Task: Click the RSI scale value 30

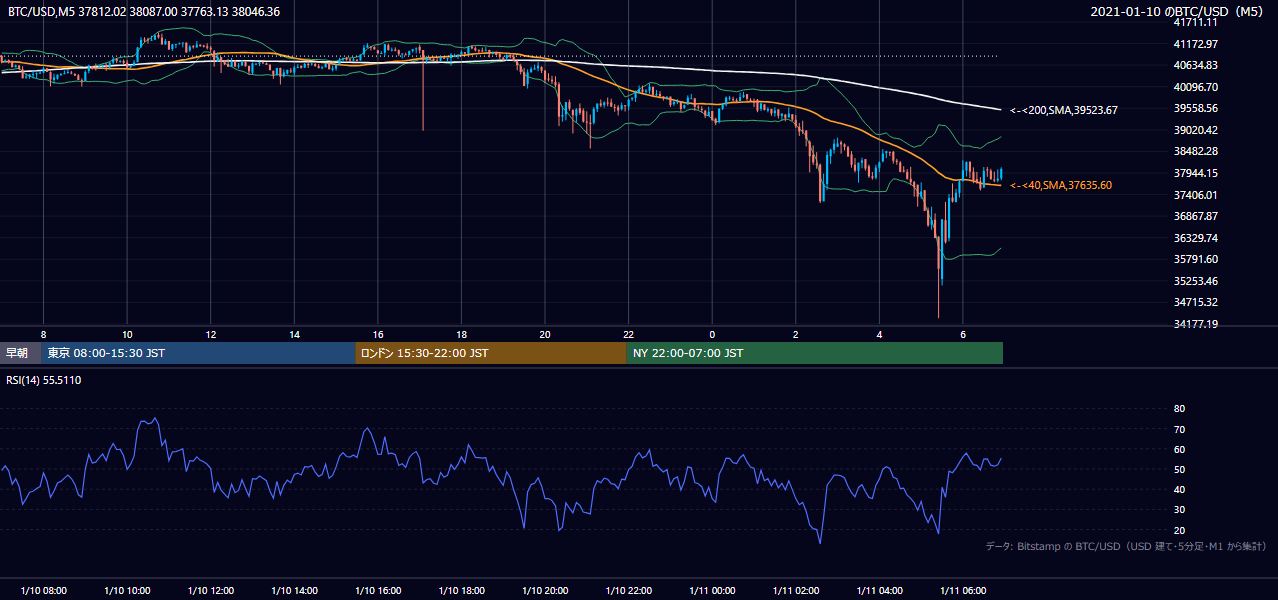Action: tap(1179, 509)
